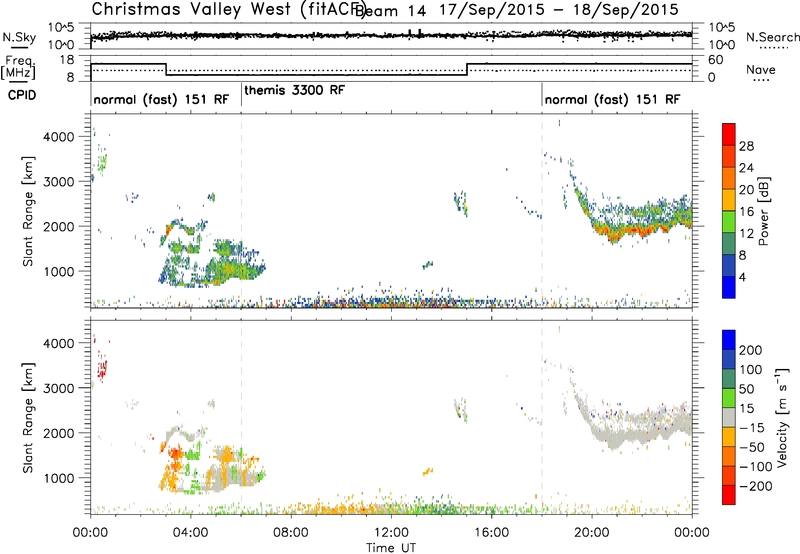Image resolution: width=800 pixels, height=554 pixels.
Task: Click the strong orange echo band near 21:00 in power panel
Action: click(630, 230)
